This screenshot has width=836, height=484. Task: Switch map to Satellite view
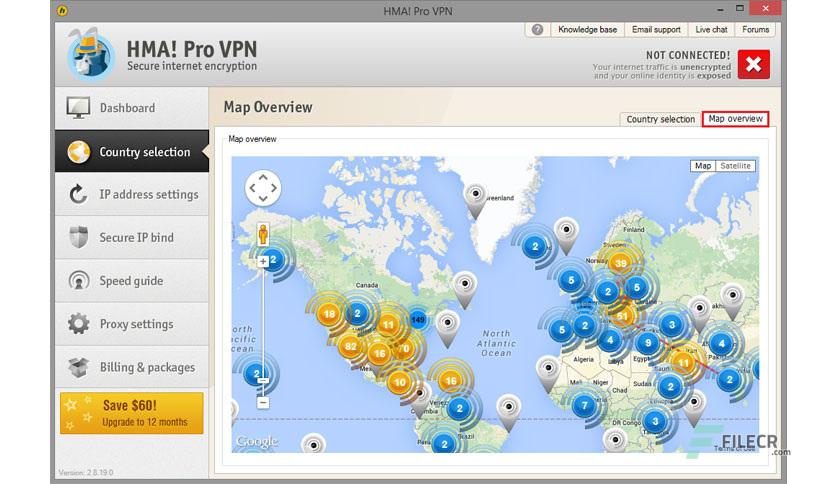(x=735, y=166)
